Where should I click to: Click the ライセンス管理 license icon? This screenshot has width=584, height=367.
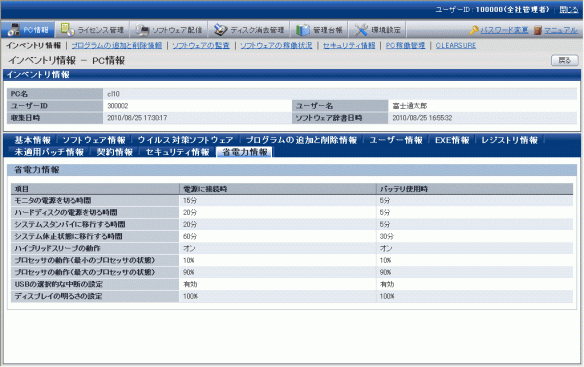tap(67, 29)
